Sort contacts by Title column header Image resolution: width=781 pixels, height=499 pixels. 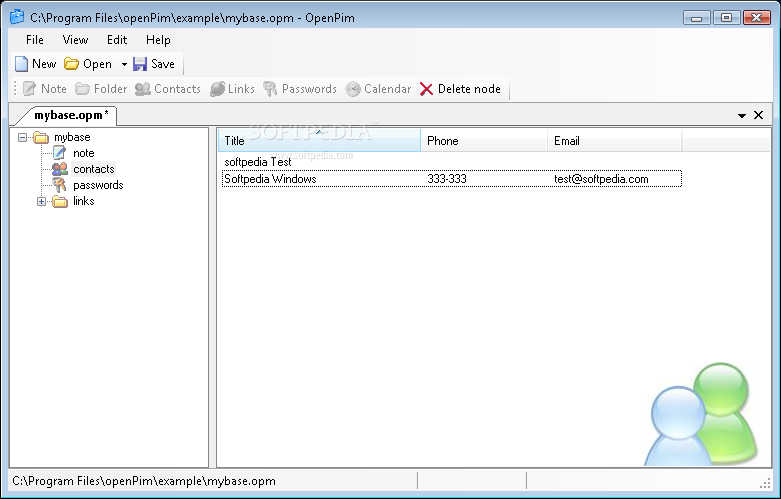coord(319,140)
